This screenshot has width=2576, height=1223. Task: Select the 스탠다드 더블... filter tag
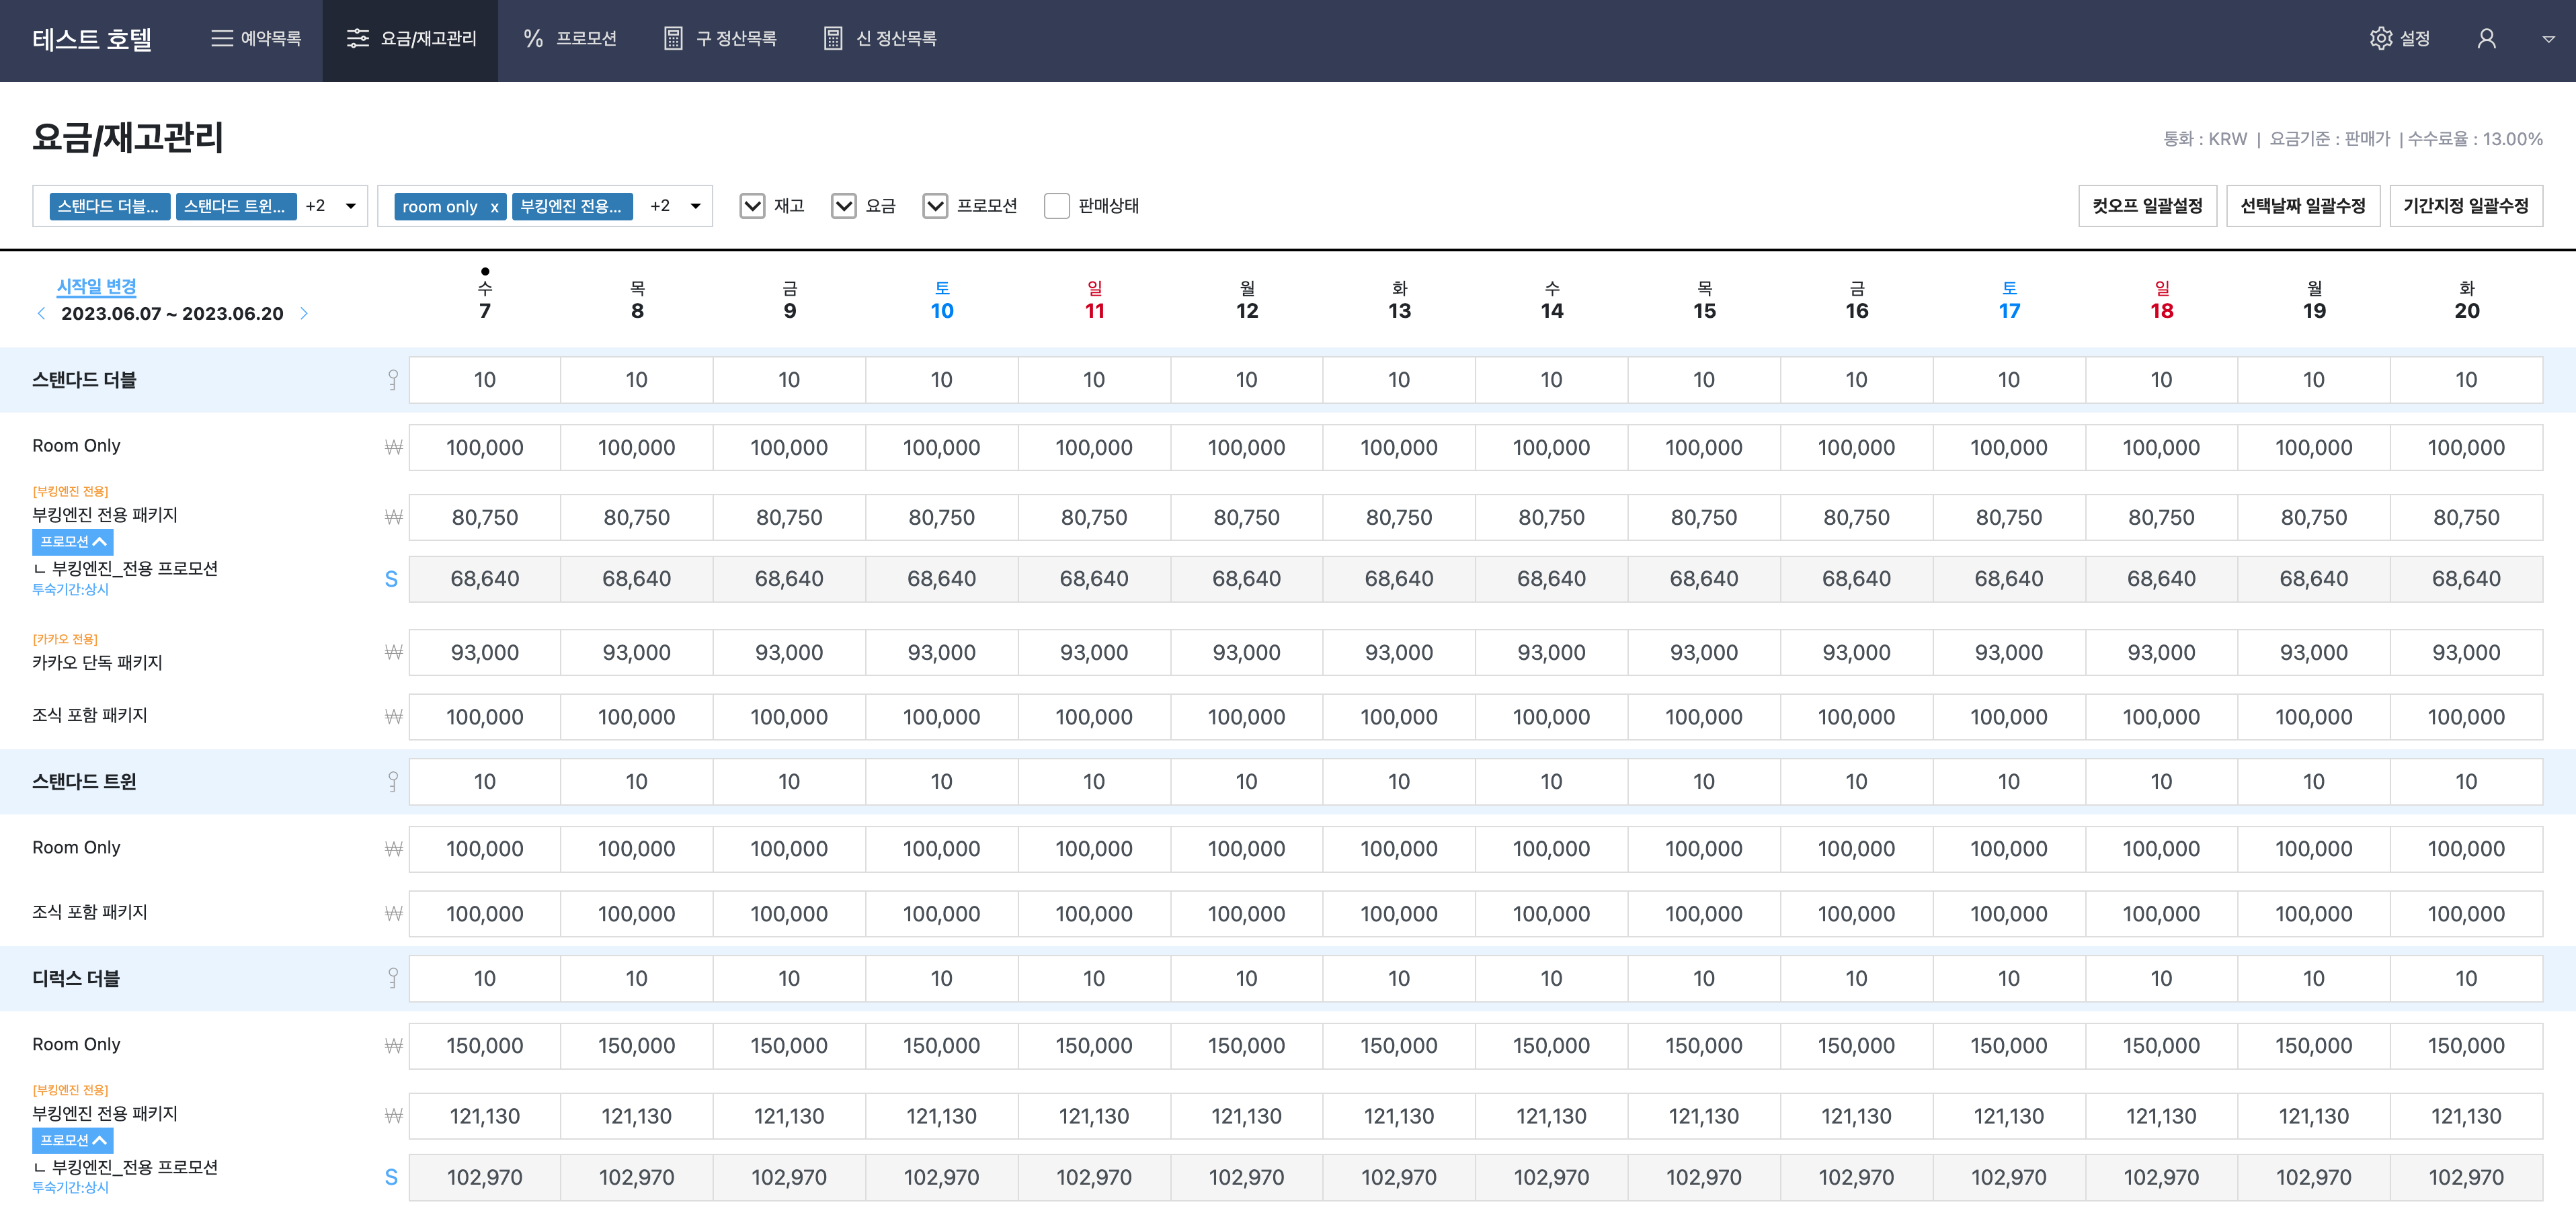coord(109,206)
